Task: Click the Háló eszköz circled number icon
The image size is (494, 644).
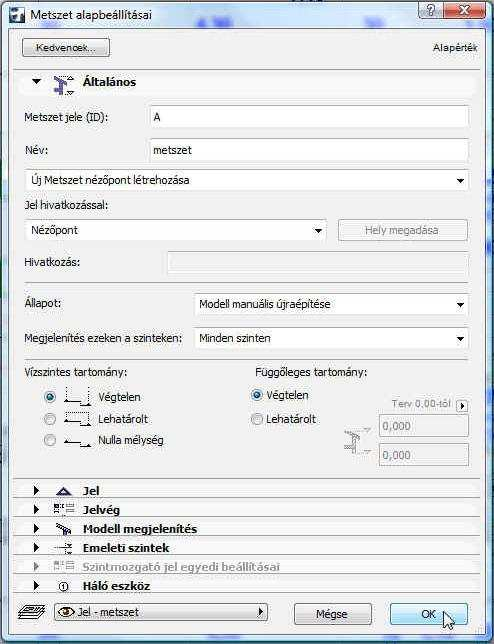Action: click(63, 586)
